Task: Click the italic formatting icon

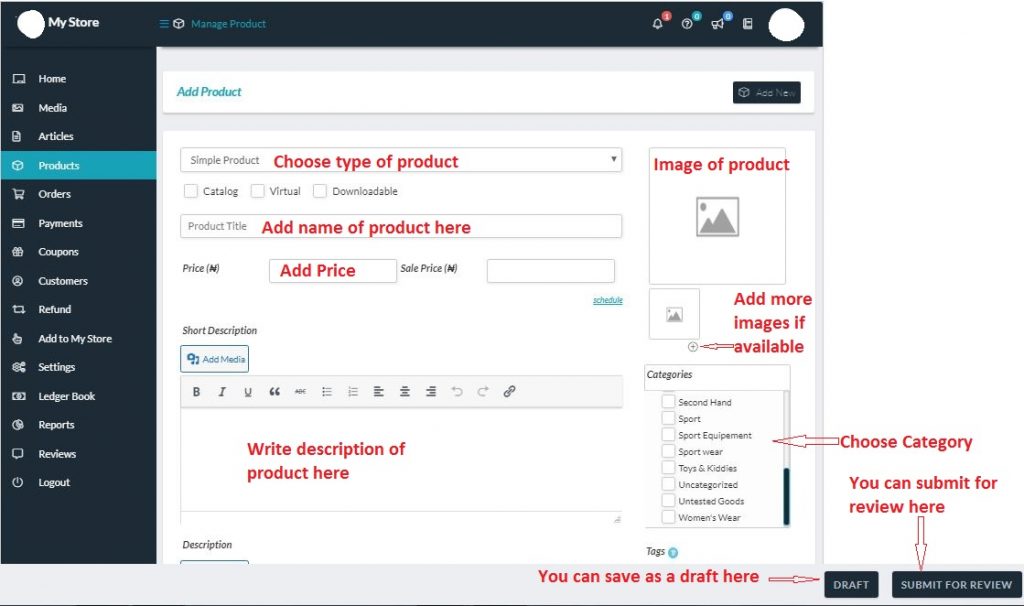Action: click(x=222, y=392)
